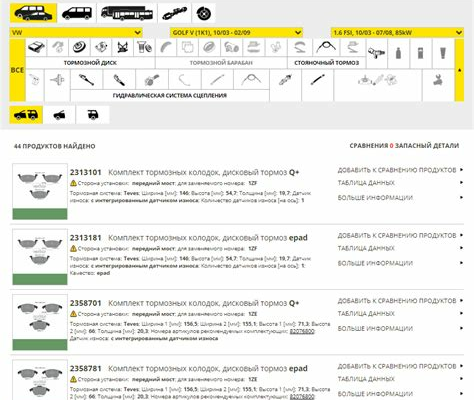Select the brake disc search icon in top row
The width and height of the screenshot is (474, 400).
click(204, 13)
